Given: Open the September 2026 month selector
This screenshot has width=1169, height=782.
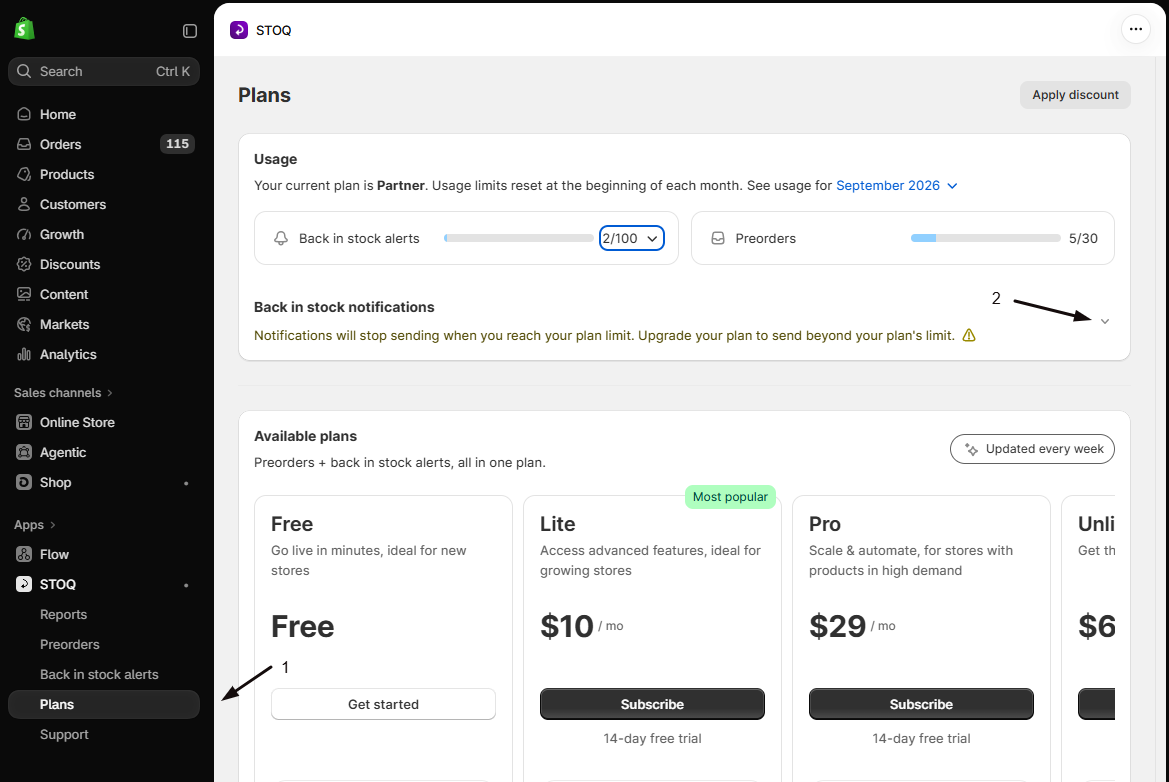Looking at the screenshot, I should (896, 186).
